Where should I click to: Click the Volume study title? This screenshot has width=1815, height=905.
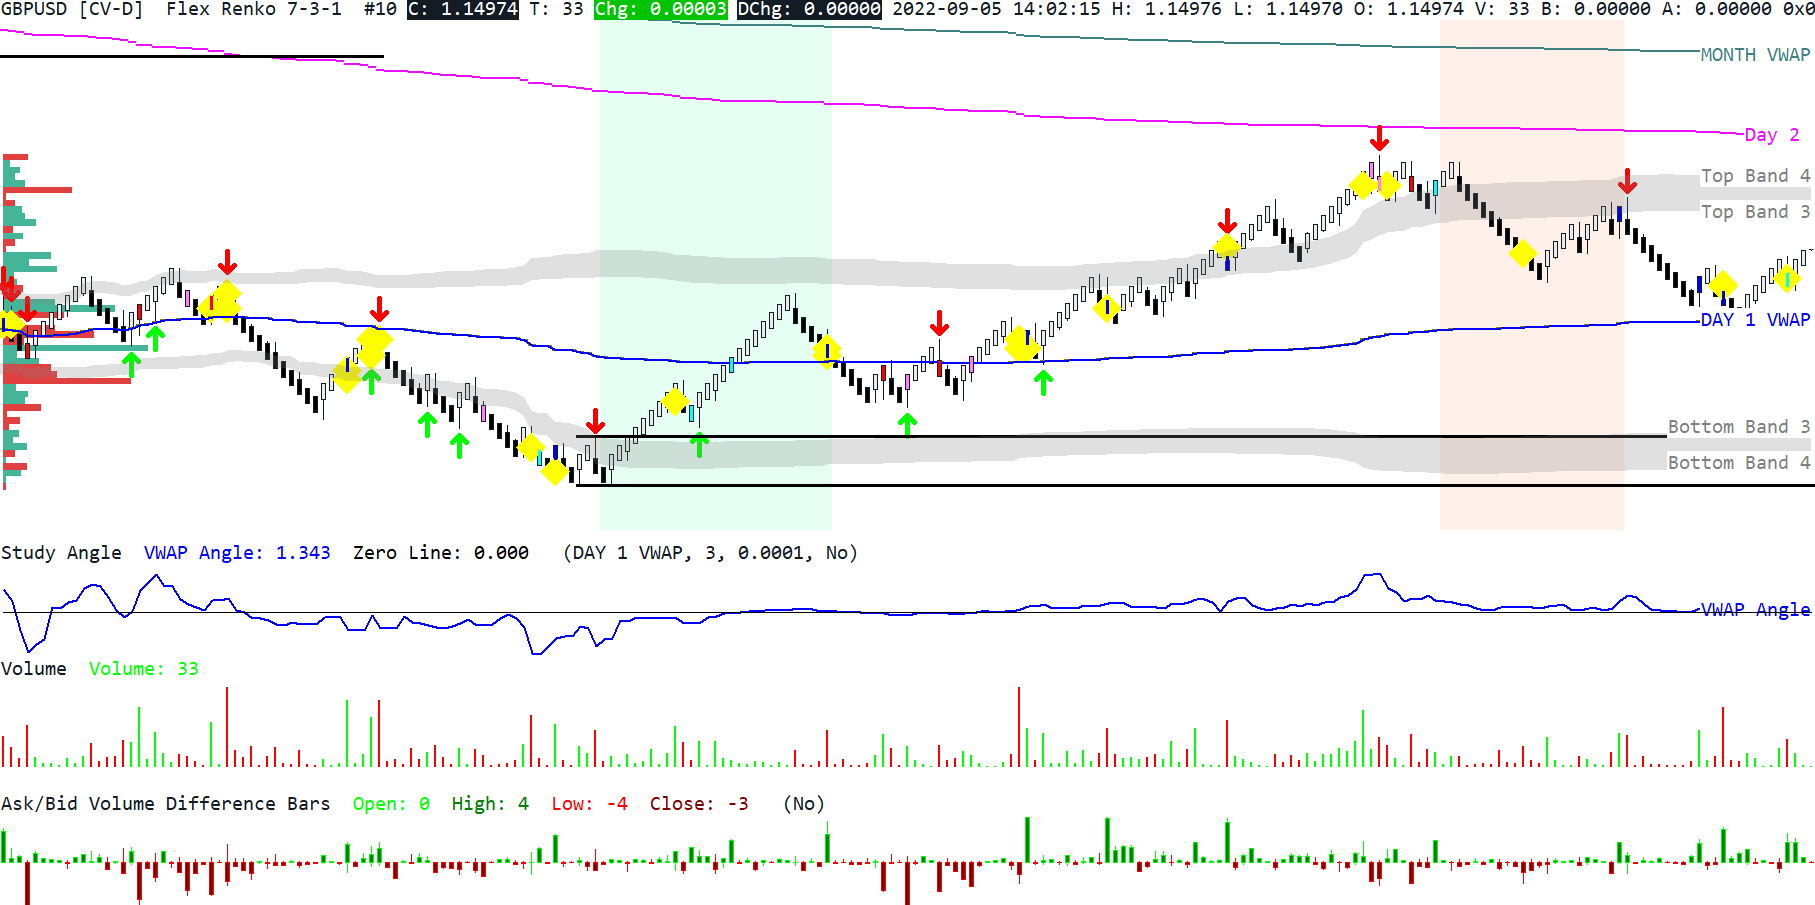tap(34, 669)
